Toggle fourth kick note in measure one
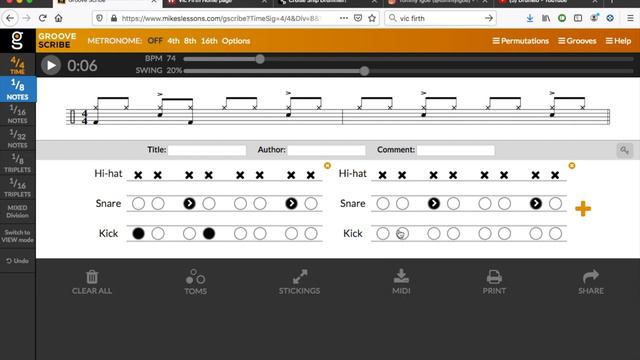This screenshot has height=360, width=640. [x=209, y=233]
